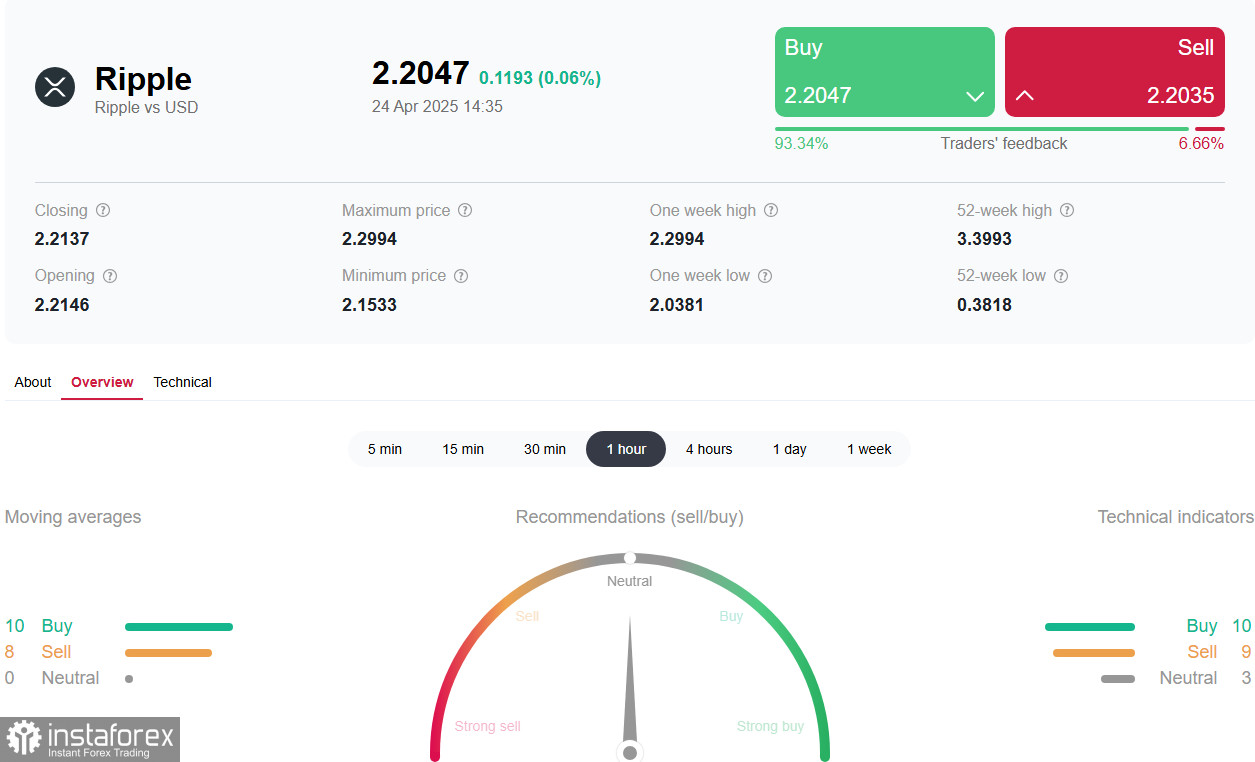The height and width of the screenshot is (762, 1255).
Task: Click the green Buy button
Action: pos(885,72)
